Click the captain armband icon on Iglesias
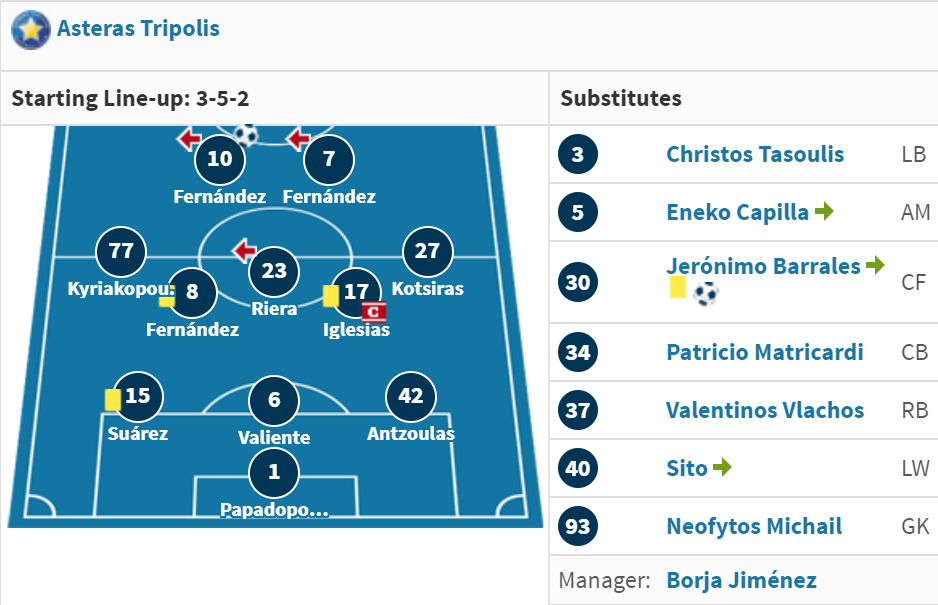The height and width of the screenshot is (605, 938). click(373, 312)
